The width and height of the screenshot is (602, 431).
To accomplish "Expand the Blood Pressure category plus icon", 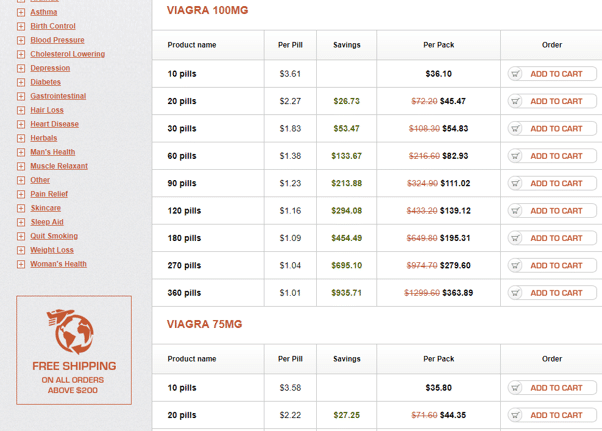I will 21,40.
